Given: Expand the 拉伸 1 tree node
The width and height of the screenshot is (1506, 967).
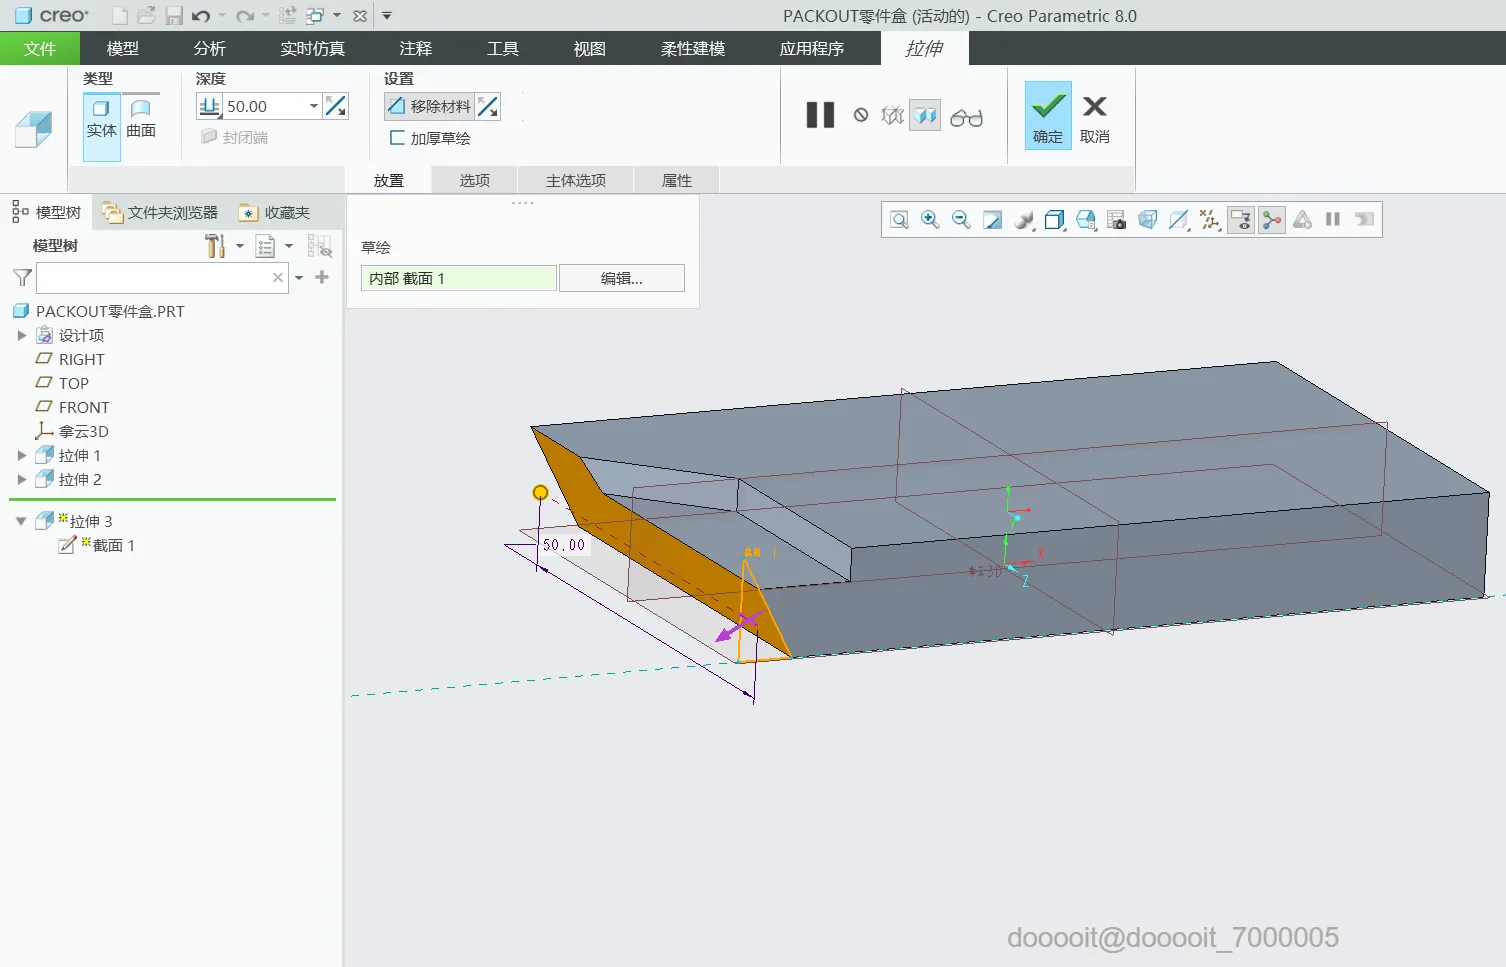Looking at the screenshot, I should [22, 456].
